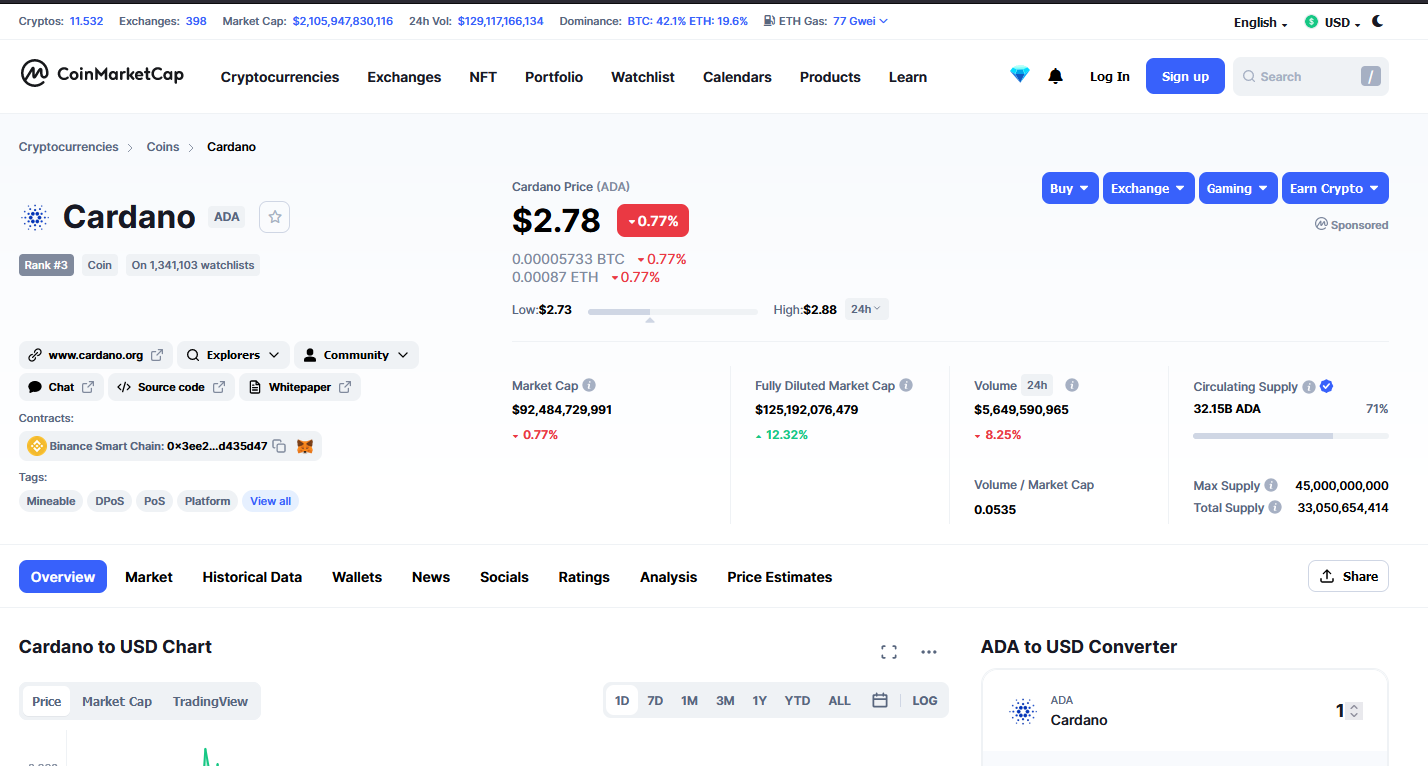Click the CoinMarketCap logo
This screenshot has width=1428, height=766.
click(102, 74)
